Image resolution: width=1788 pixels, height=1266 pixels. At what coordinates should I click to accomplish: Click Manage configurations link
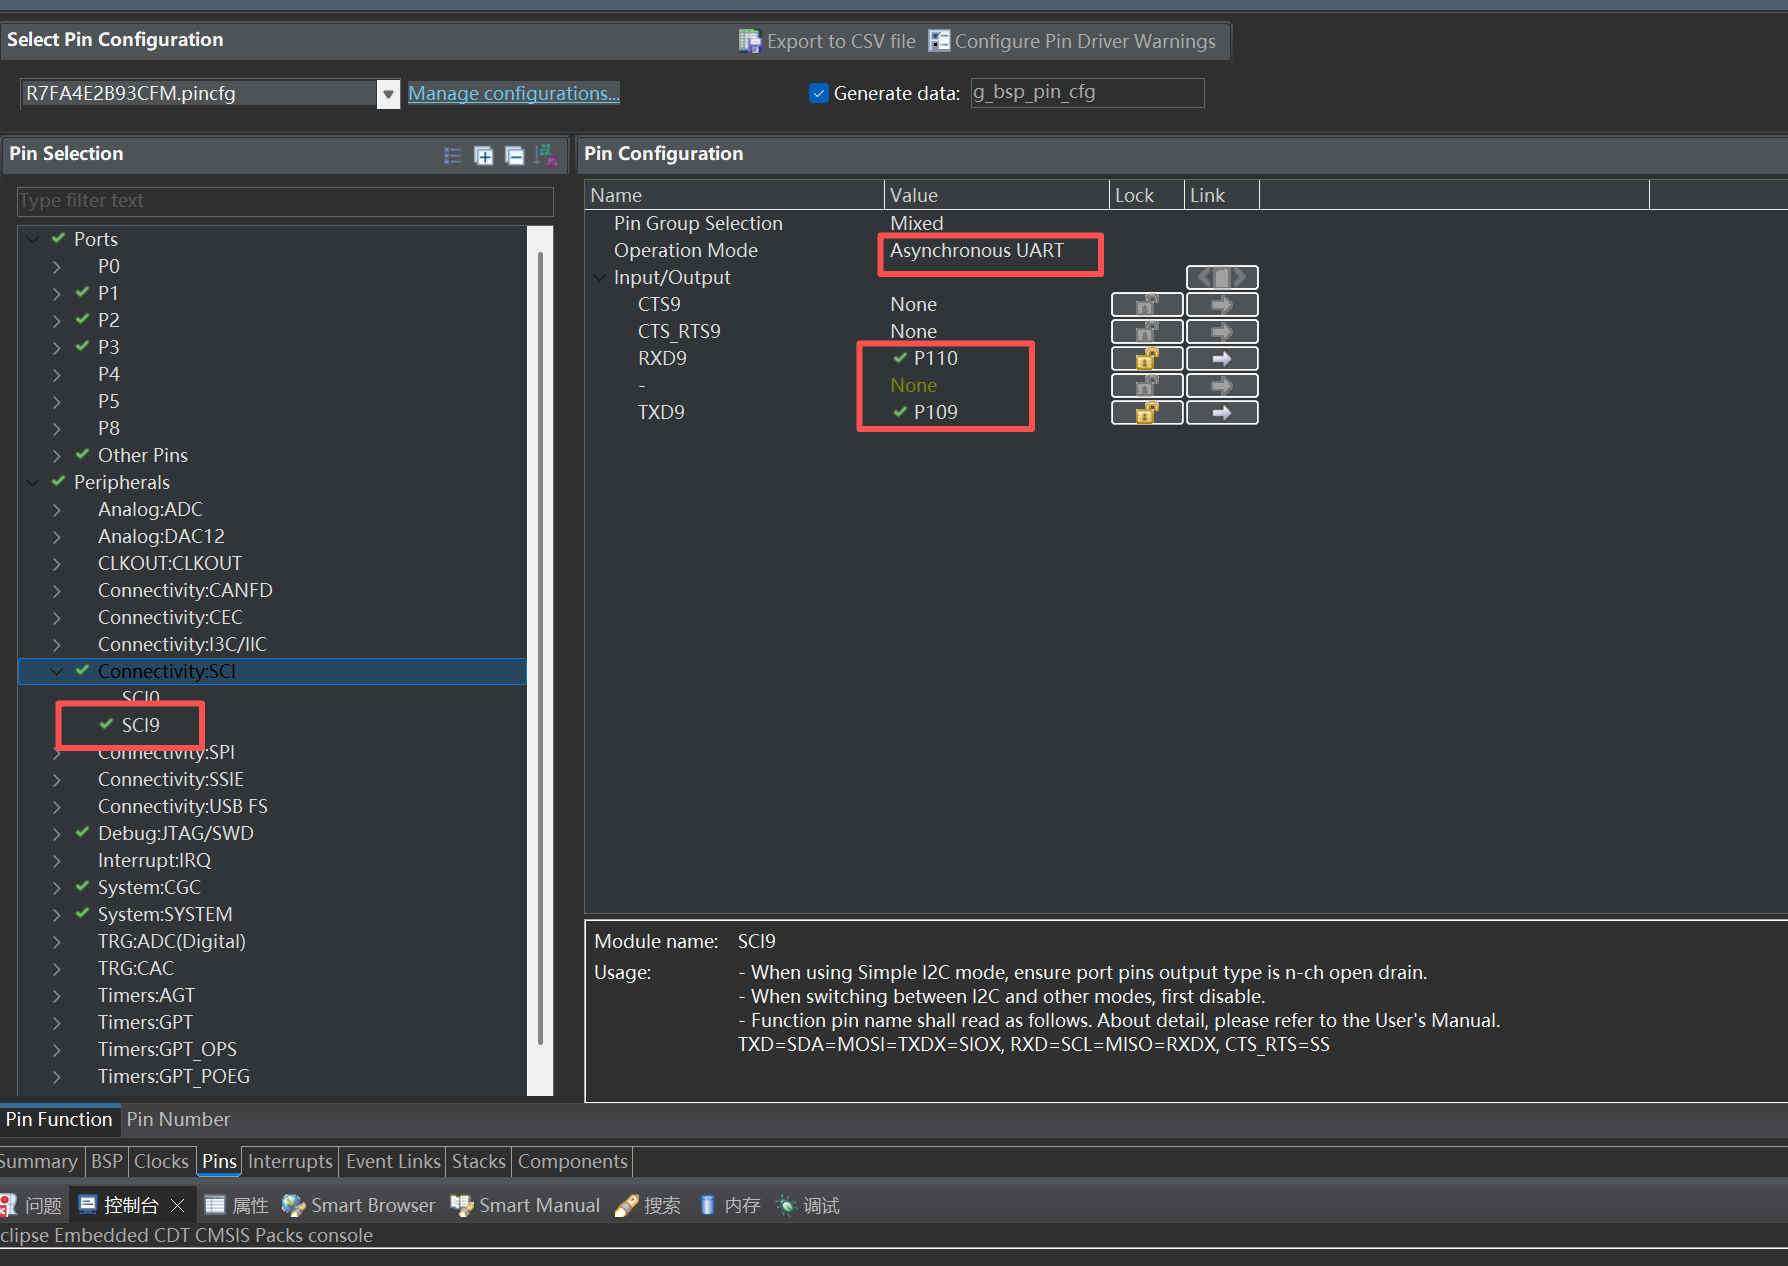tap(514, 93)
